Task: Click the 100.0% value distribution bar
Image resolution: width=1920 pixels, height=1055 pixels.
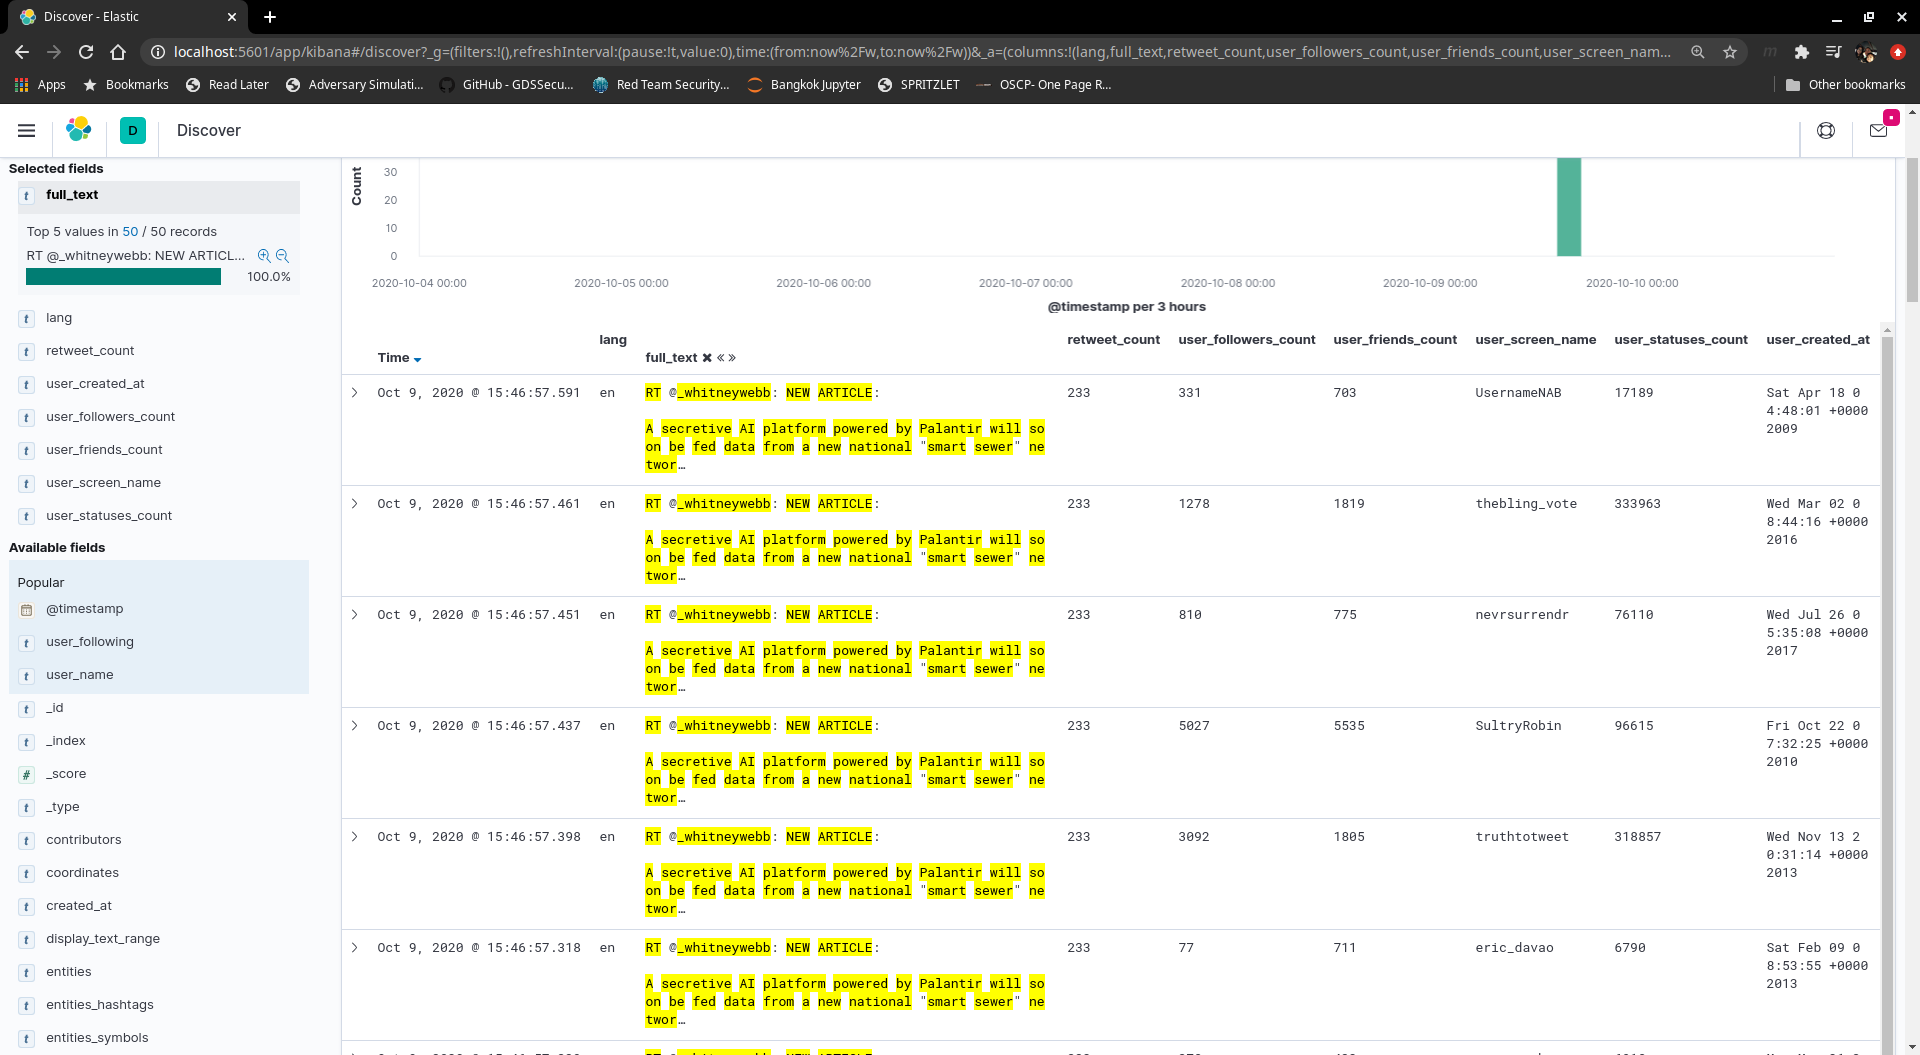Action: pos(123,277)
